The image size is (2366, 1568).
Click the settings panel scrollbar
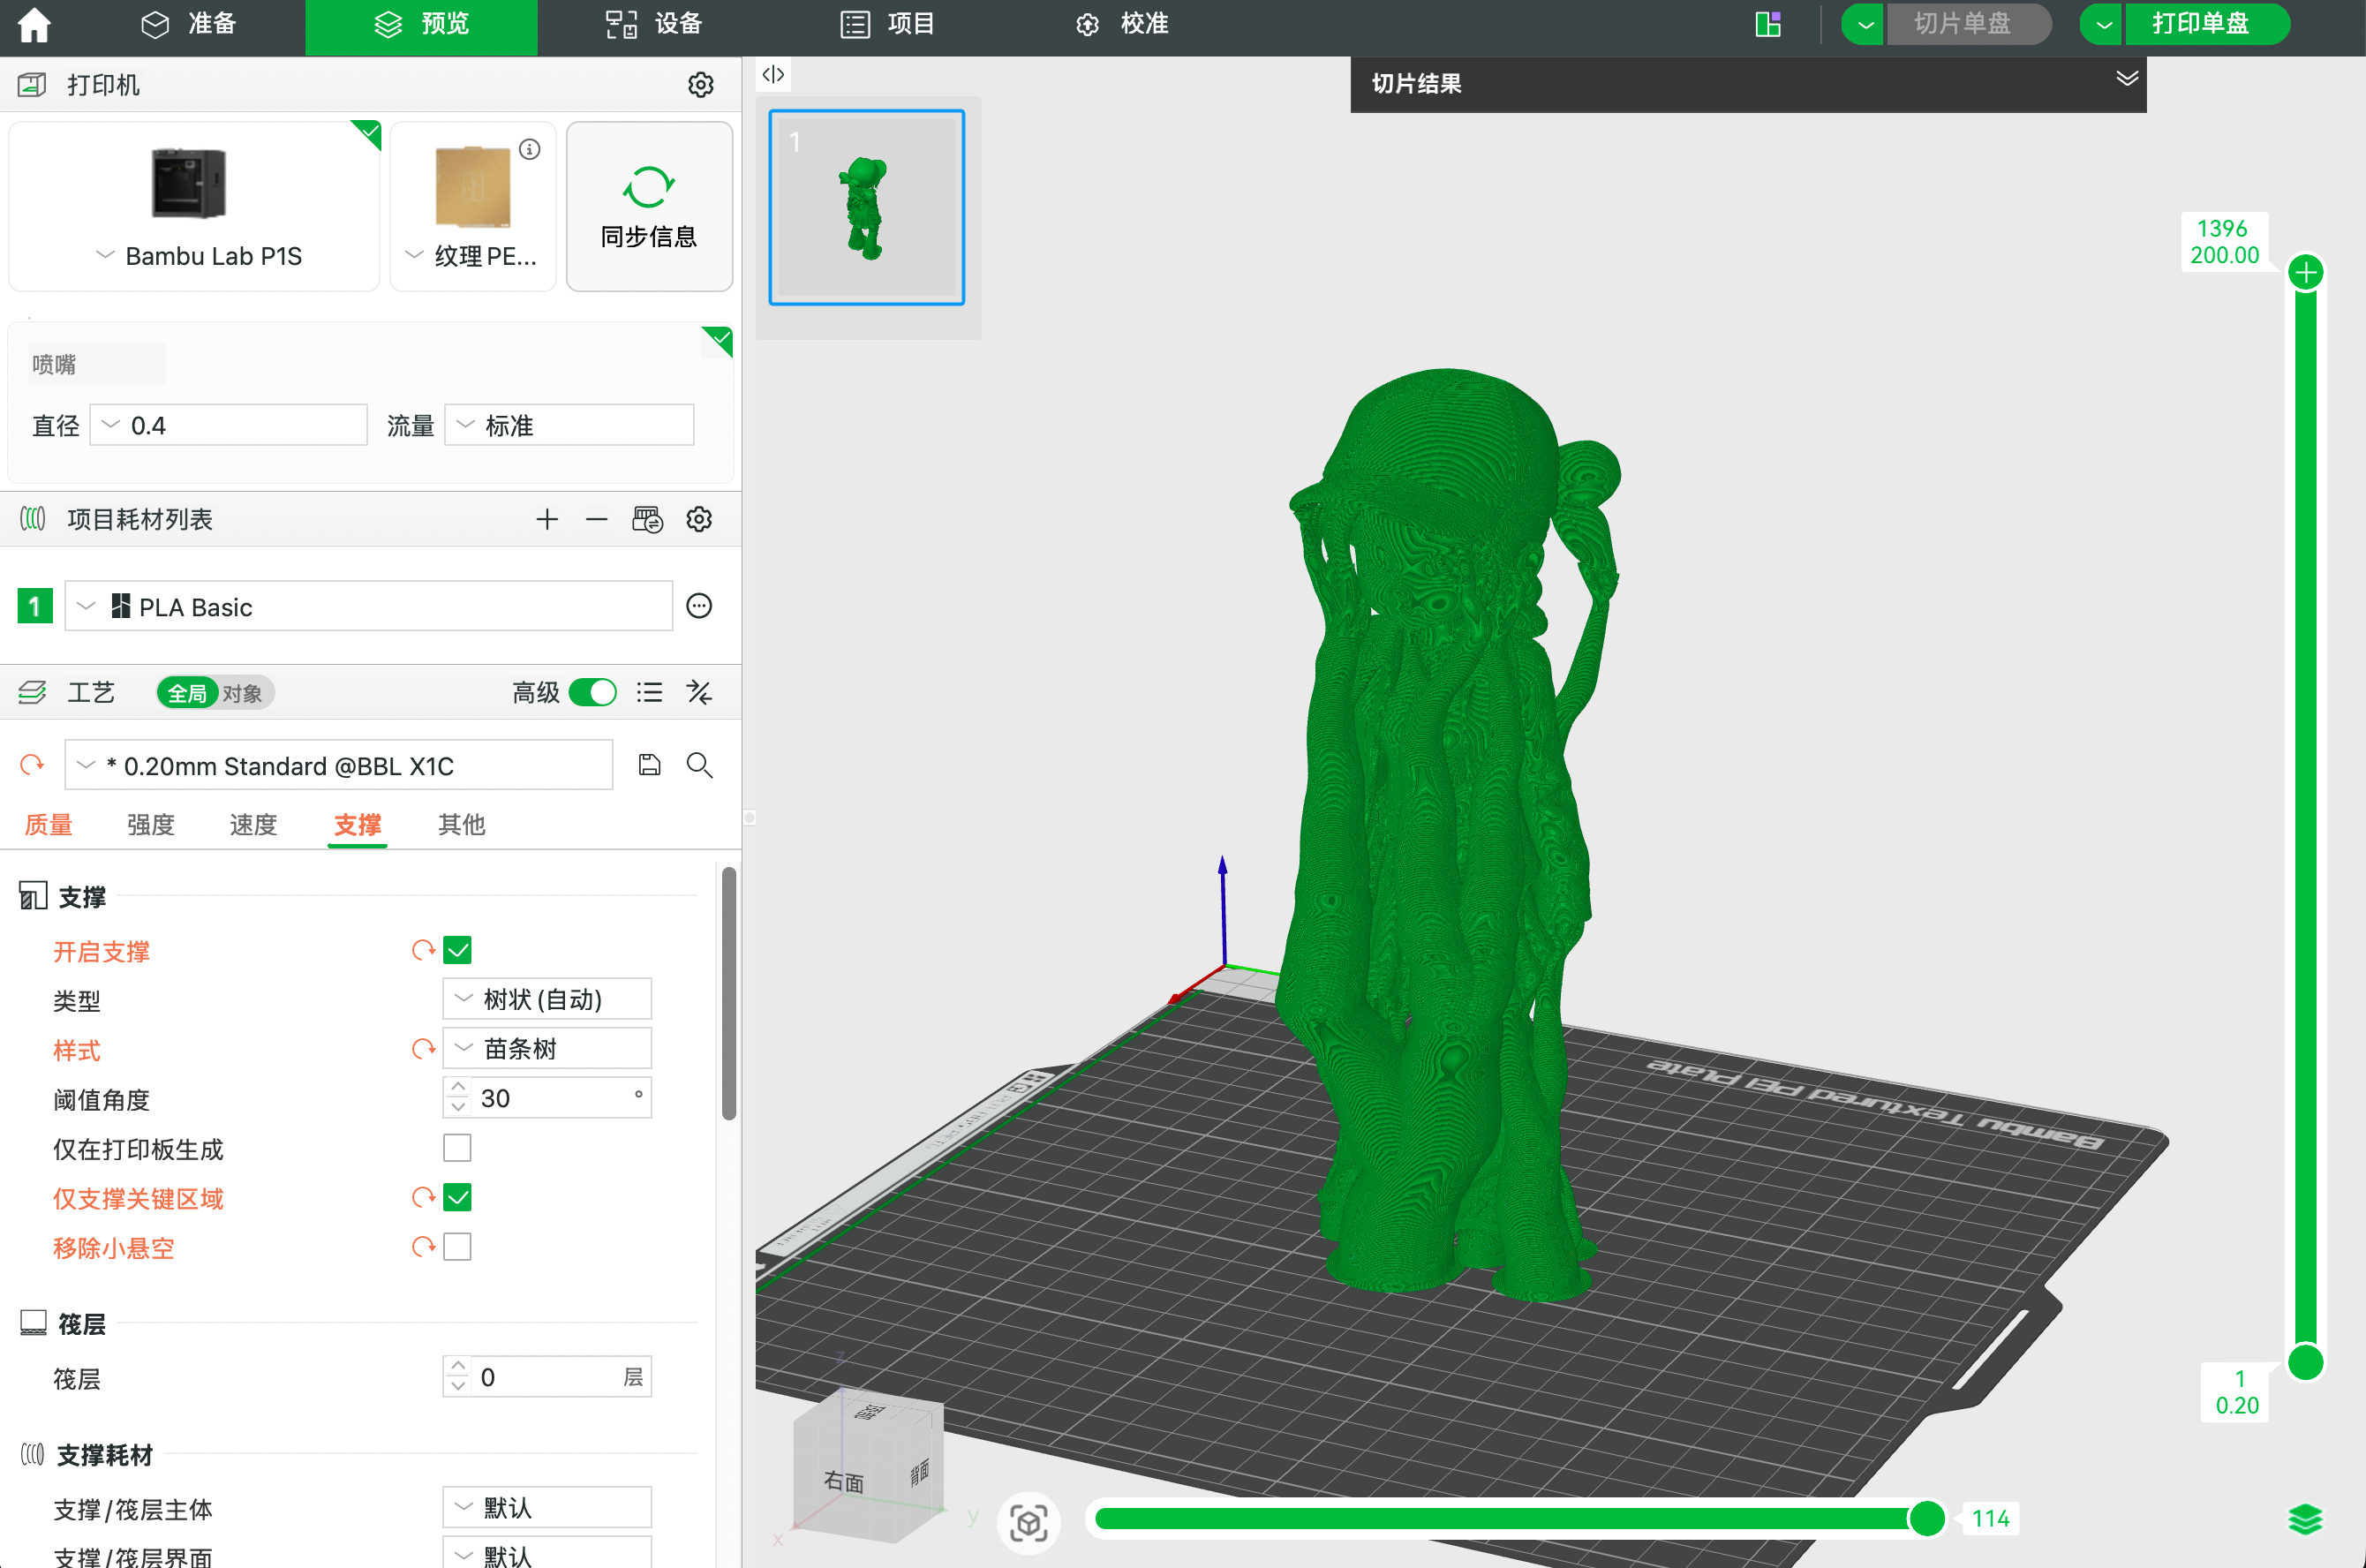729,993
